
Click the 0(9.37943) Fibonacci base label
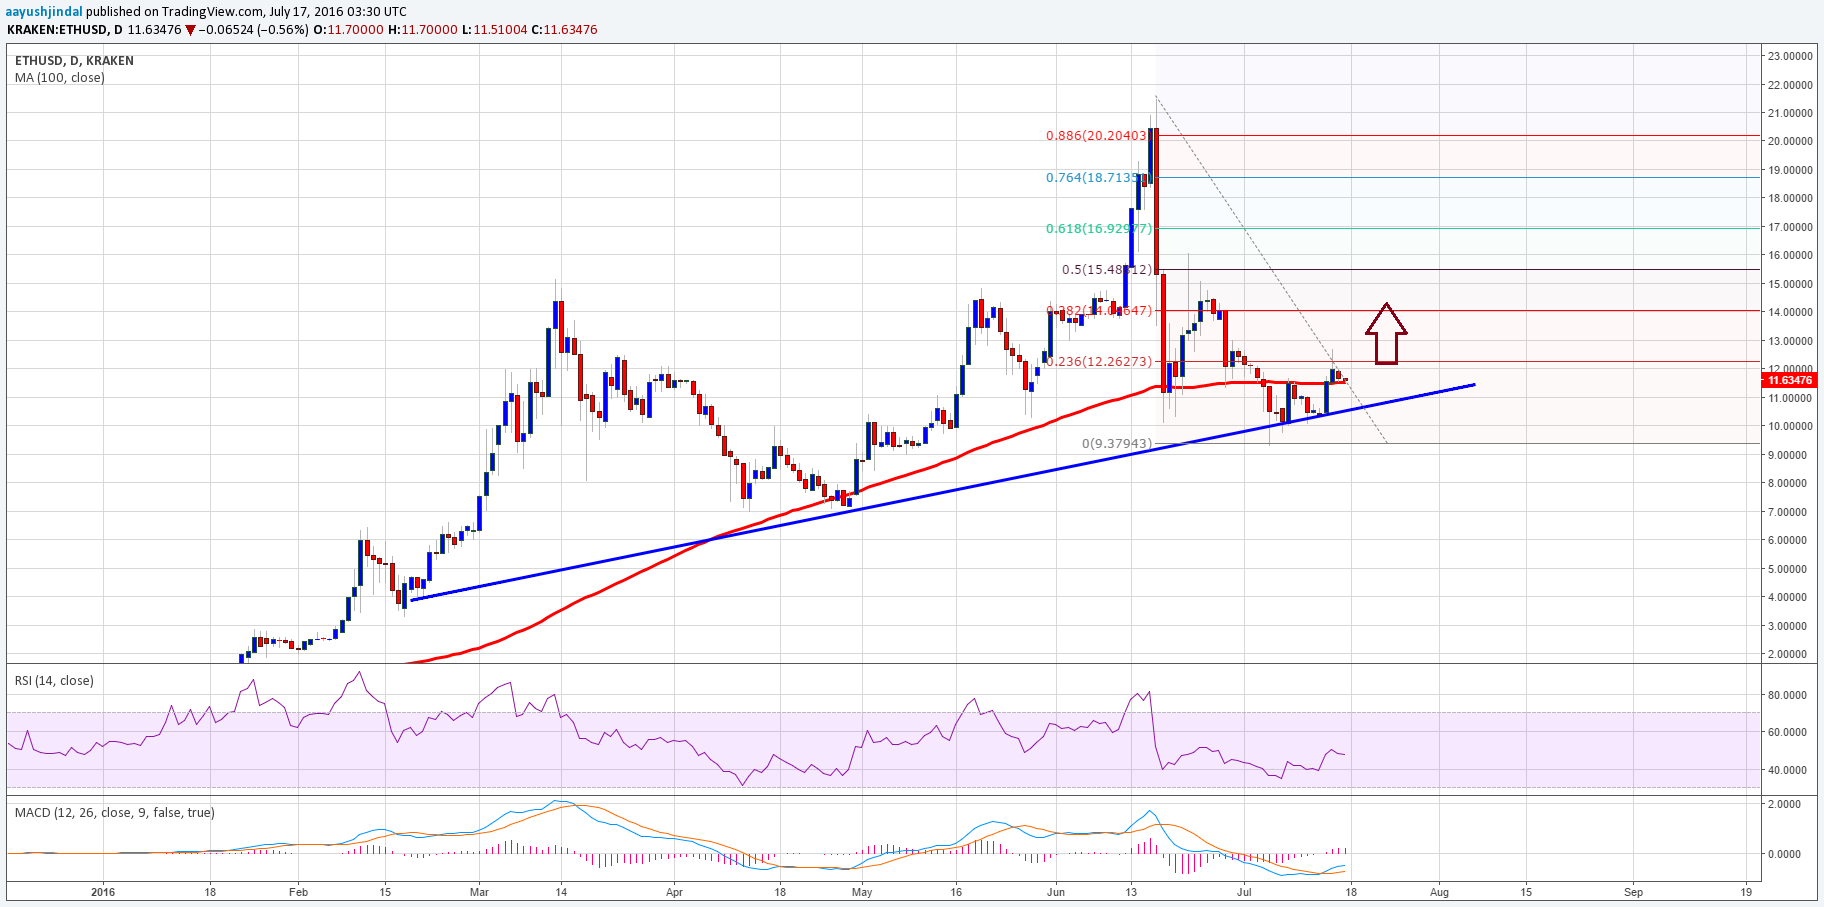coord(1117,443)
